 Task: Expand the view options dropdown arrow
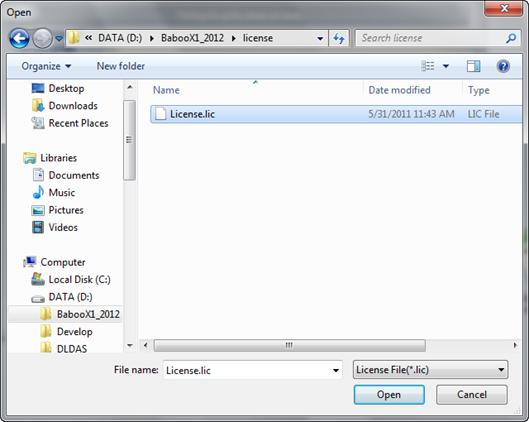click(x=446, y=66)
